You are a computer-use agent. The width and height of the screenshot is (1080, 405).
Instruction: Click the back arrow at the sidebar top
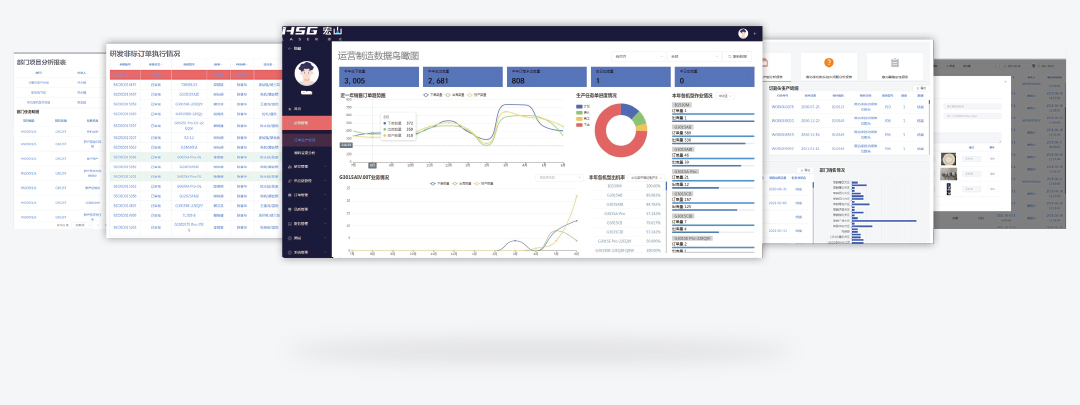point(289,48)
